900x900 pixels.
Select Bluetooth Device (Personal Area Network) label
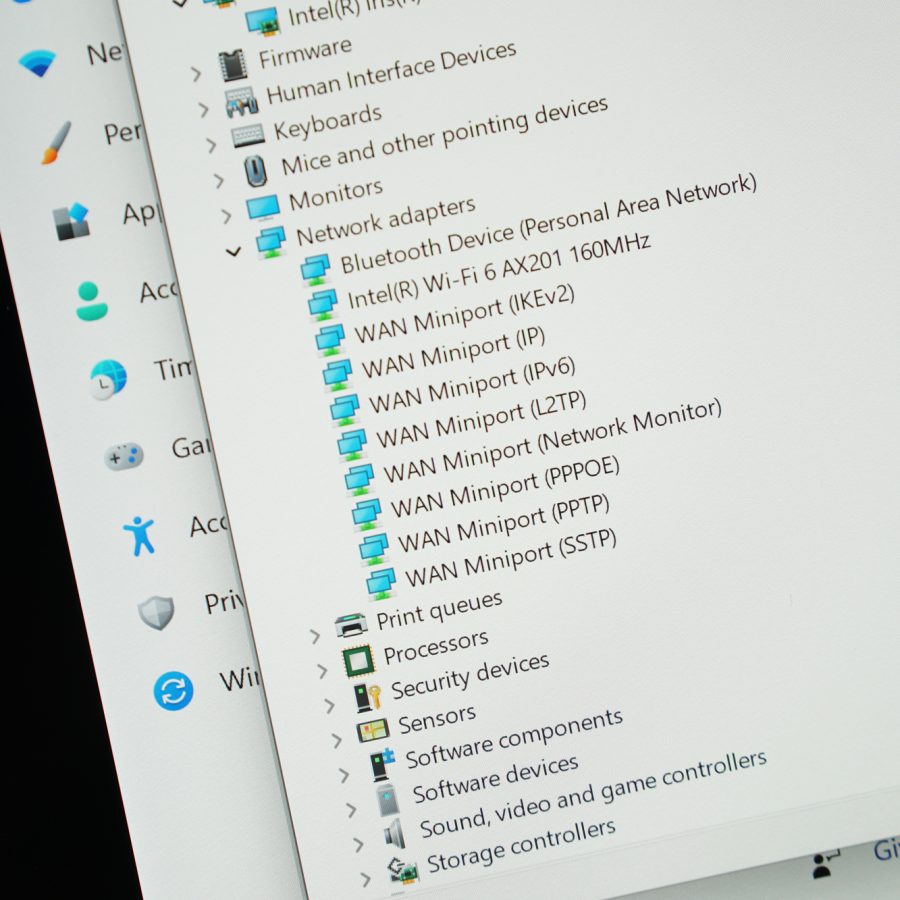pyautogui.click(x=549, y=224)
